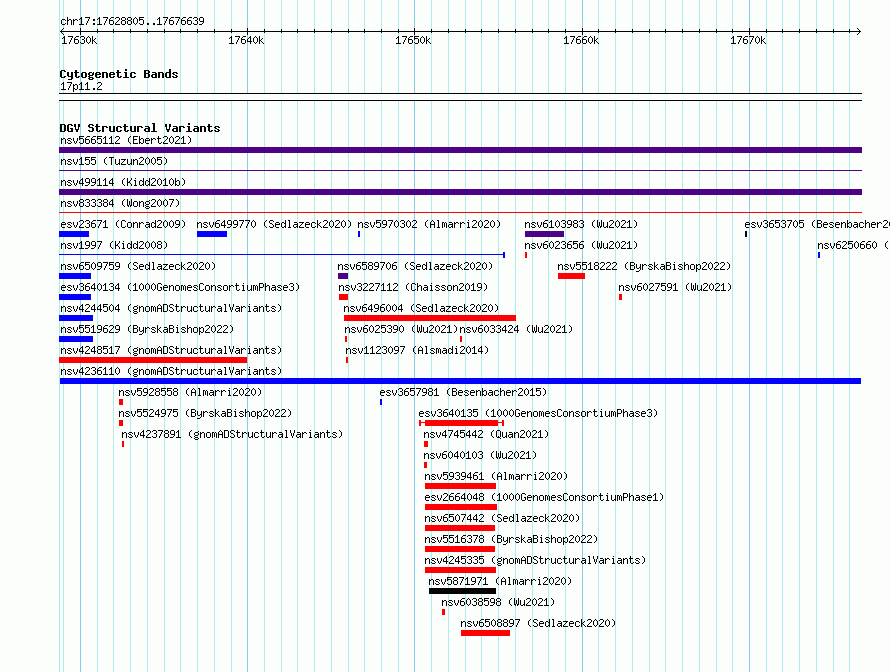Select the red bar under esv2664048
This screenshot has height=672, width=890.
click(x=461, y=507)
